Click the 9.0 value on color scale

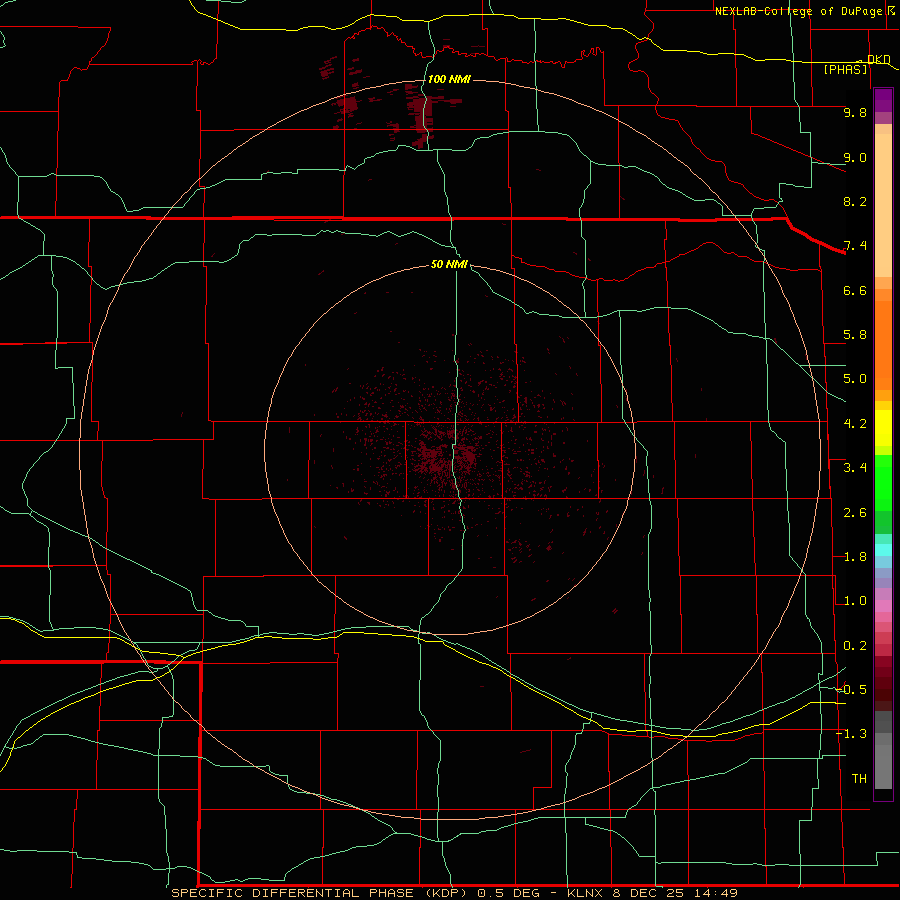[855, 157]
